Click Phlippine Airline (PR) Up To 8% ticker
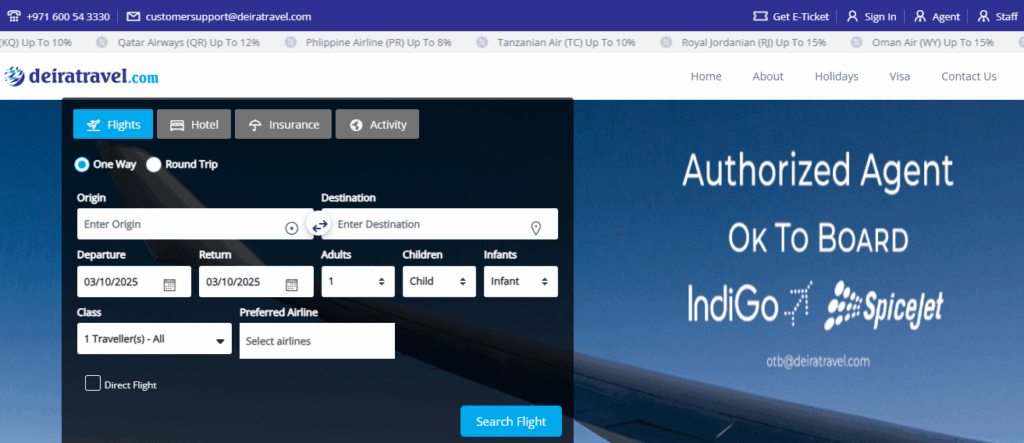The height and width of the screenshot is (443, 1024). click(379, 42)
